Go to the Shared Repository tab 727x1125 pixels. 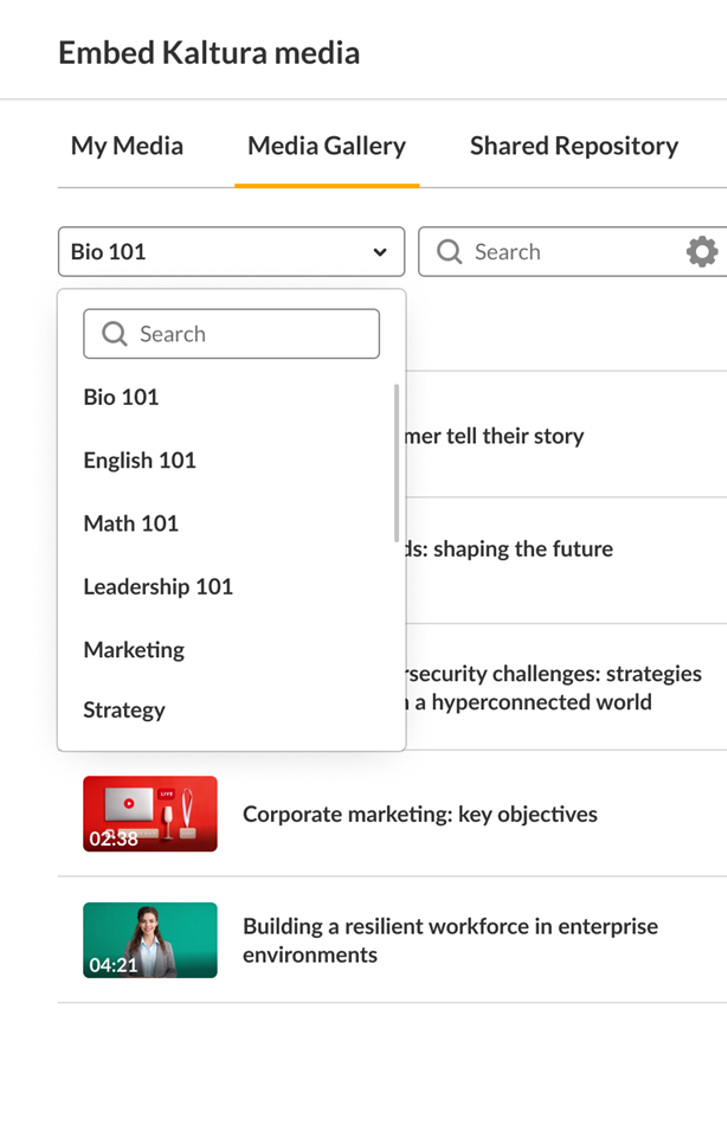[574, 146]
